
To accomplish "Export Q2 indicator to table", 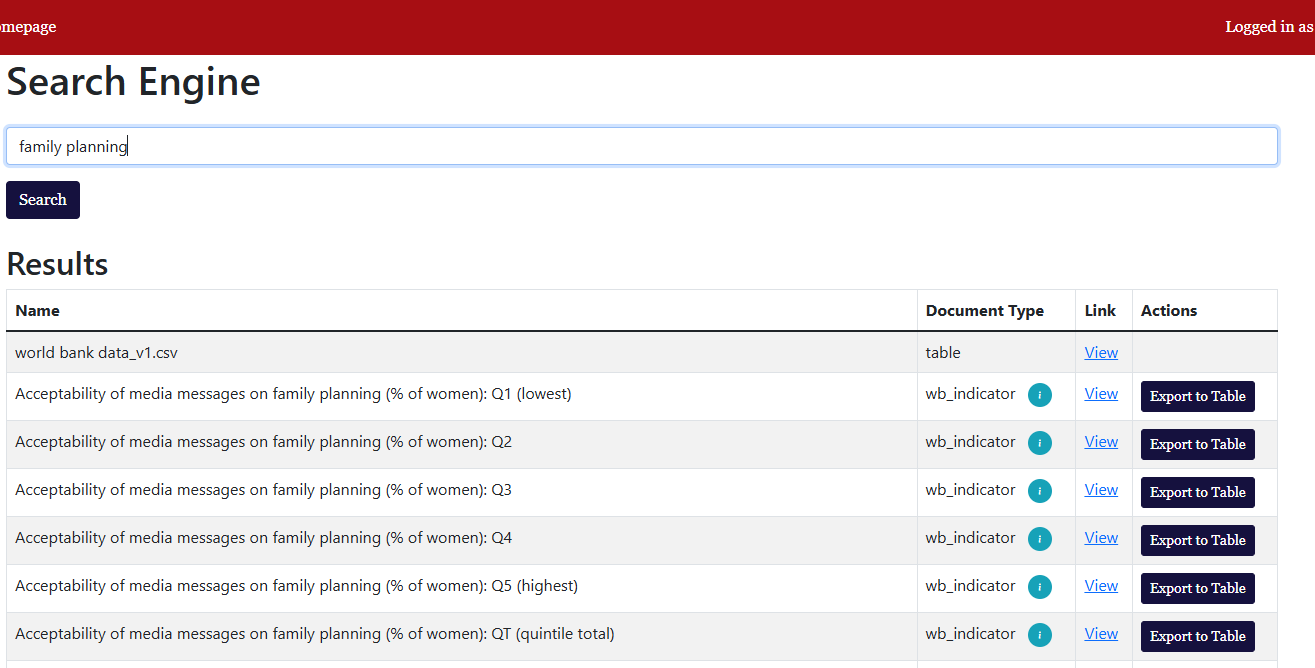I will click(x=1197, y=444).
